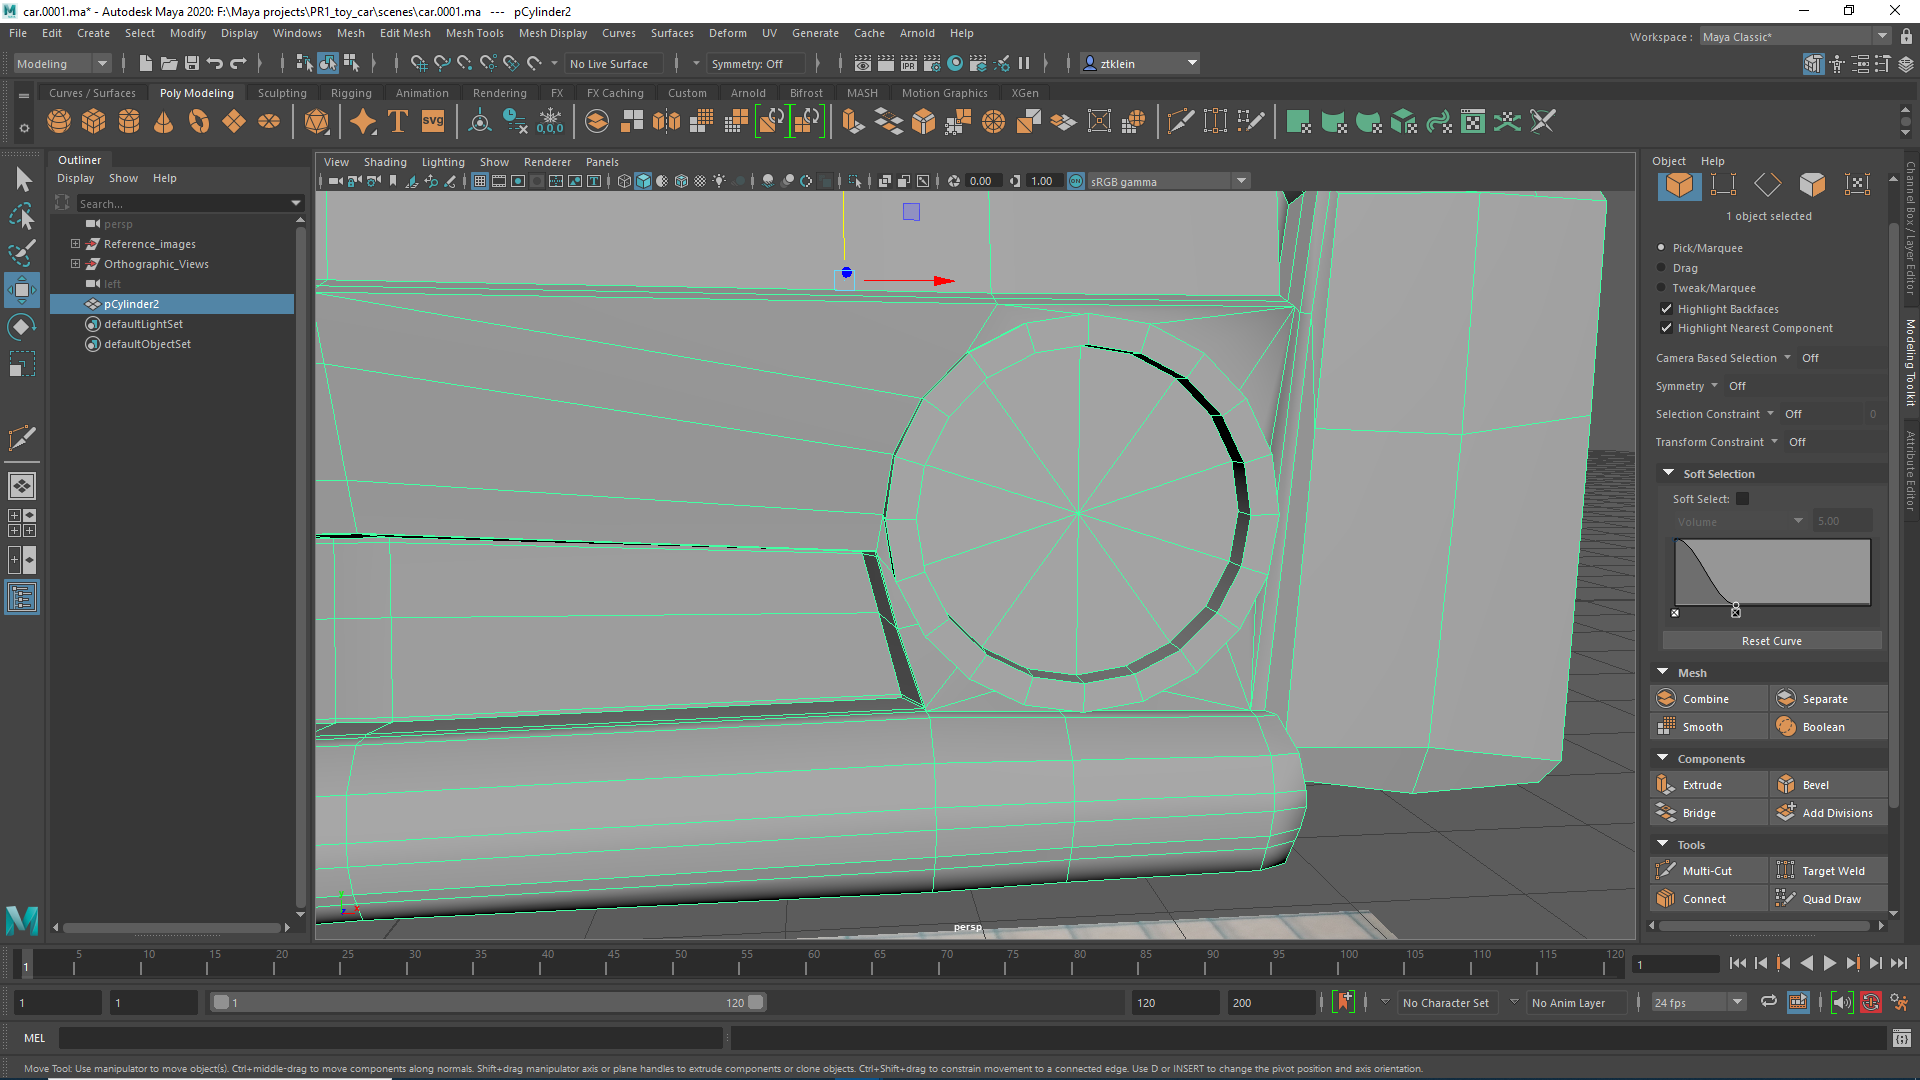1920x1080 pixels.
Task: Expand the Reference_images node in the Outliner
Action: 75,243
